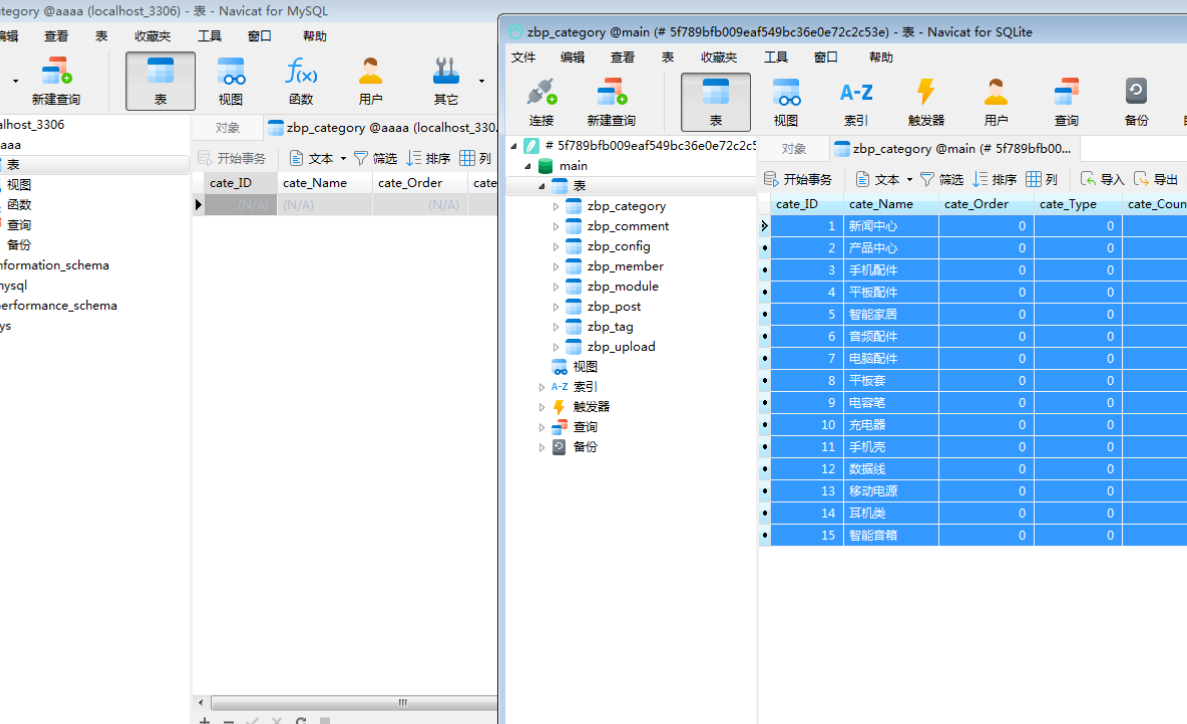Screen dimensions: 1187x724
Task: Open the 触发器 lightning icon
Action: click(926, 101)
